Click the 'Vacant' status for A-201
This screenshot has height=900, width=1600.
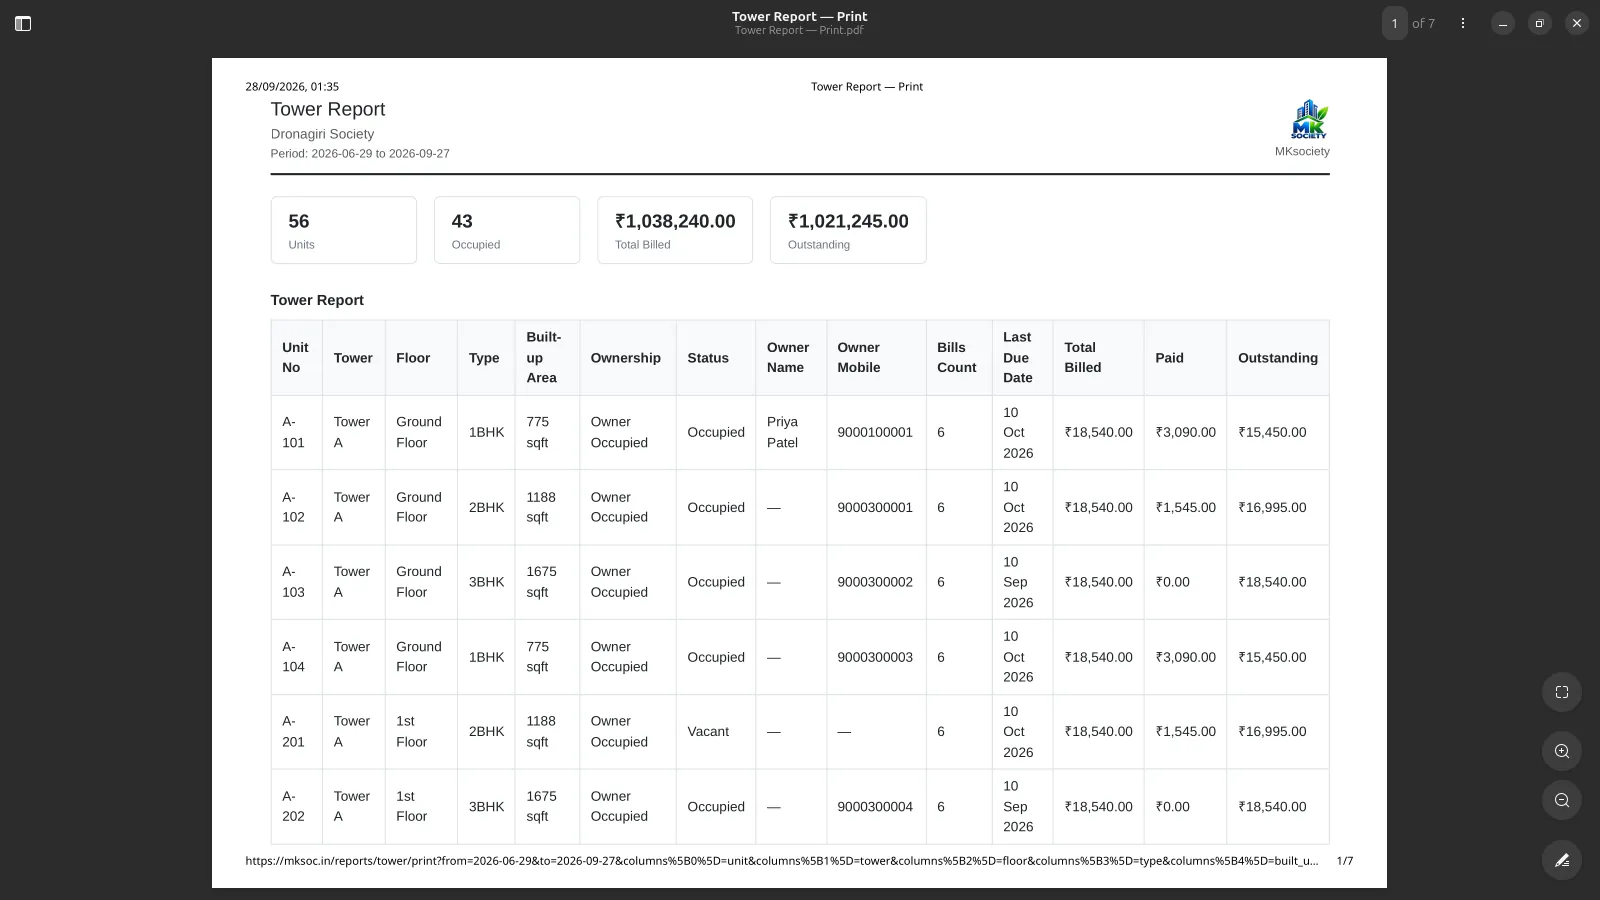[x=708, y=732]
